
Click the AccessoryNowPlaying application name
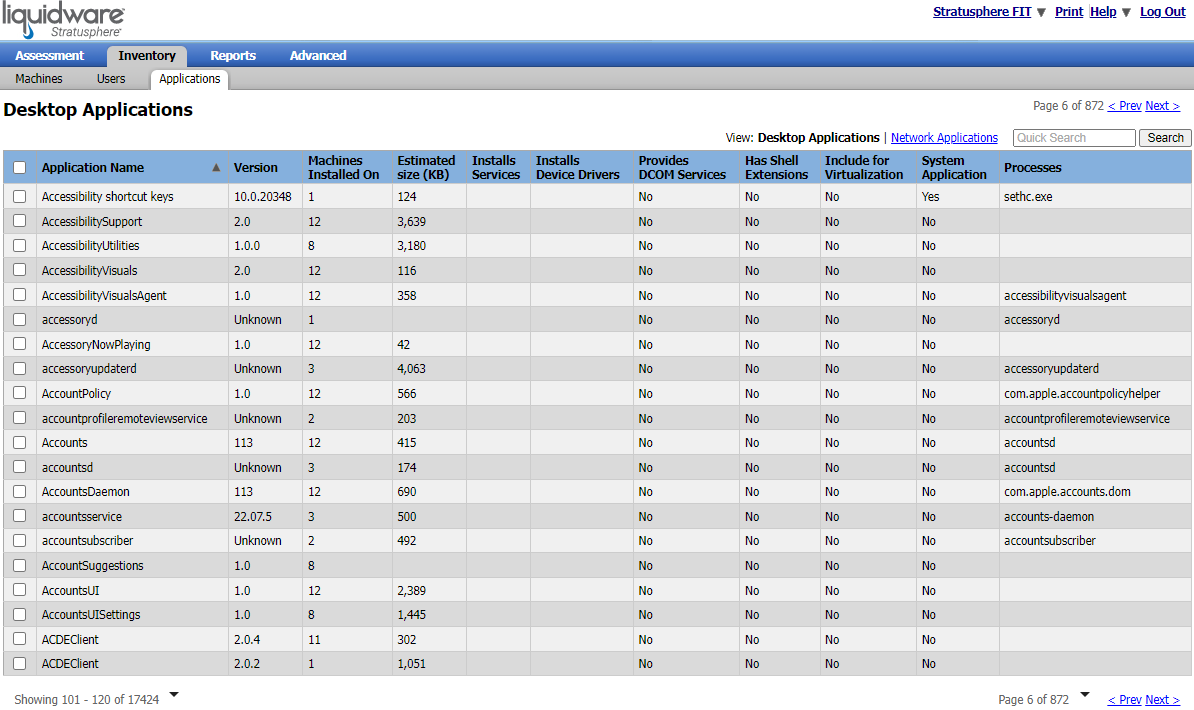coord(96,344)
